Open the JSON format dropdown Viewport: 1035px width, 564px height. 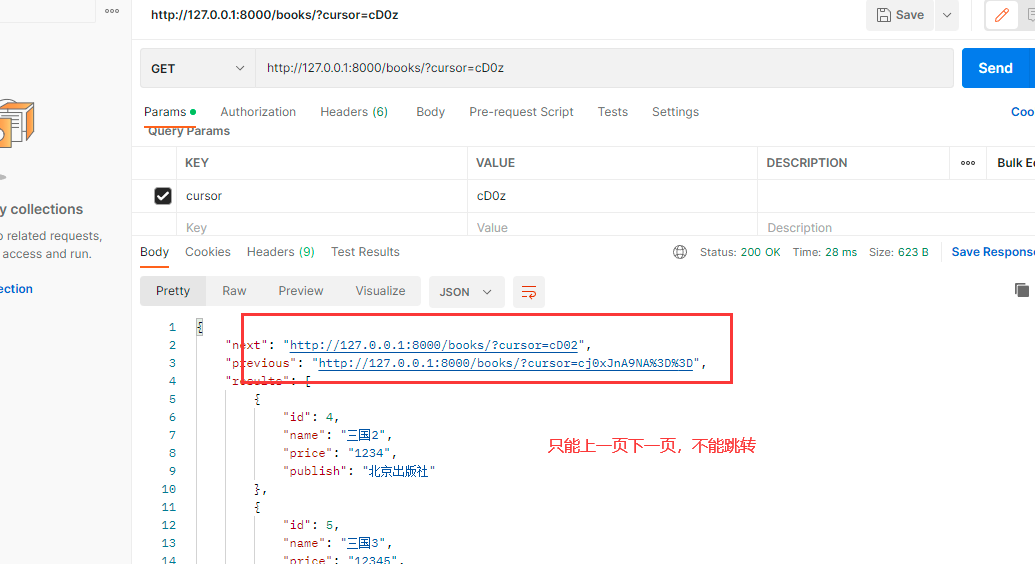coord(467,292)
